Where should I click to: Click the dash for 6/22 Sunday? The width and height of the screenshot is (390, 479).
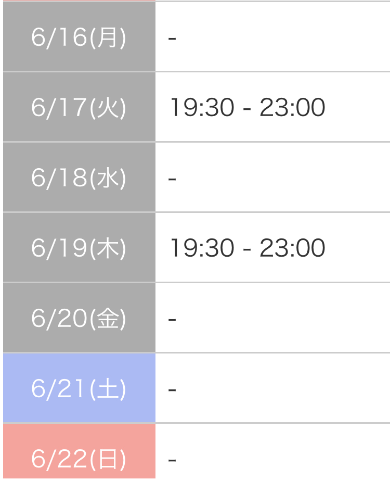[172, 461]
